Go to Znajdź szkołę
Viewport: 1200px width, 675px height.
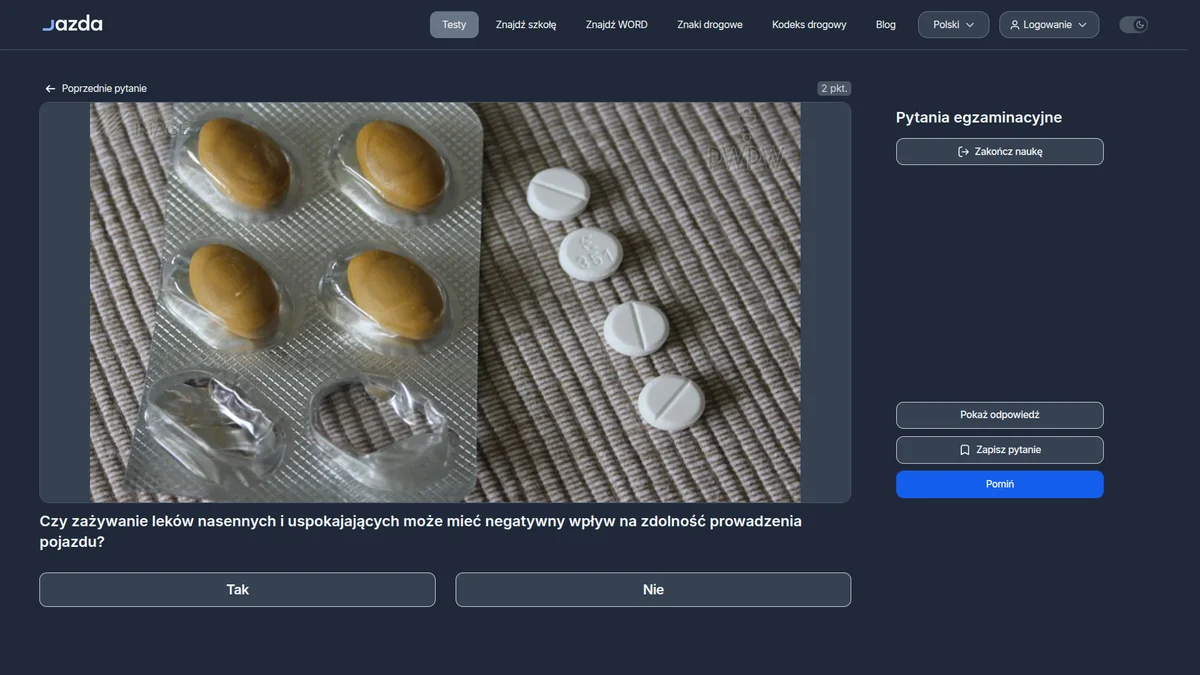(x=526, y=25)
